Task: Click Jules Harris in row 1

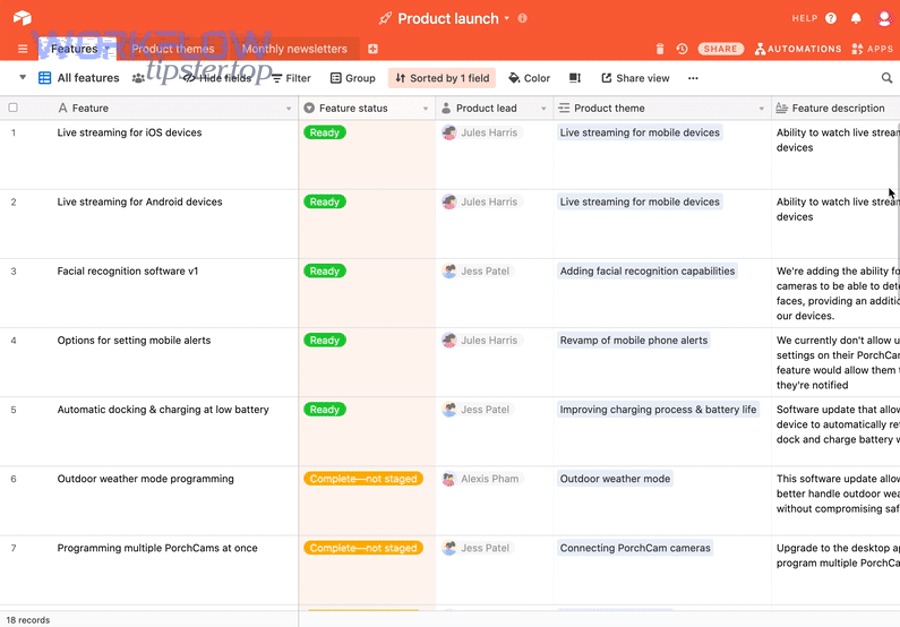Action: 482,133
